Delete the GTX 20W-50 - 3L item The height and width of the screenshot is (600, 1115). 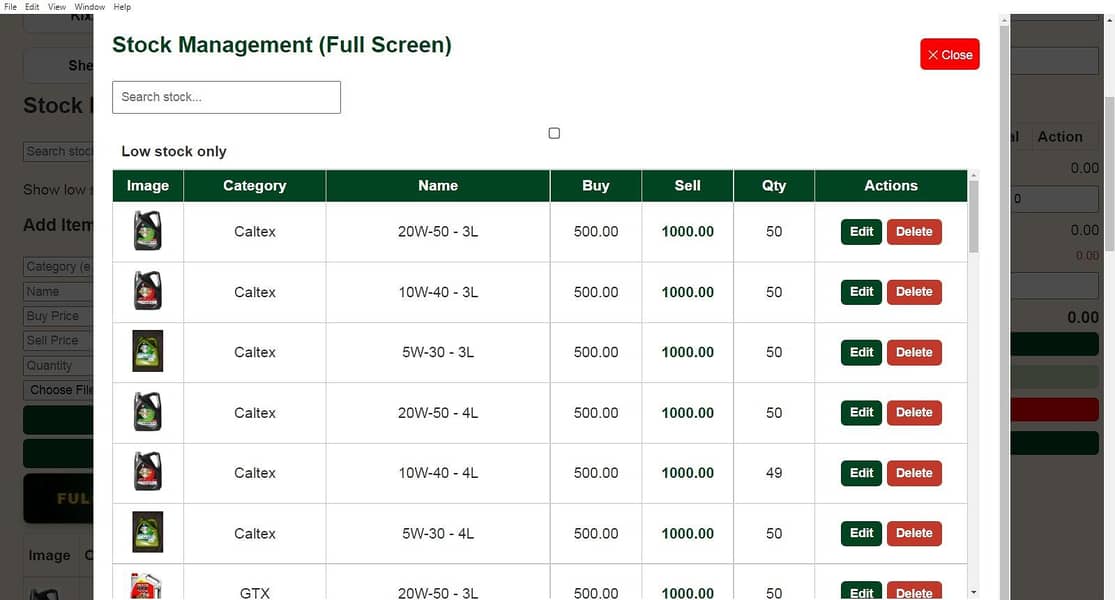pos(914,591)
